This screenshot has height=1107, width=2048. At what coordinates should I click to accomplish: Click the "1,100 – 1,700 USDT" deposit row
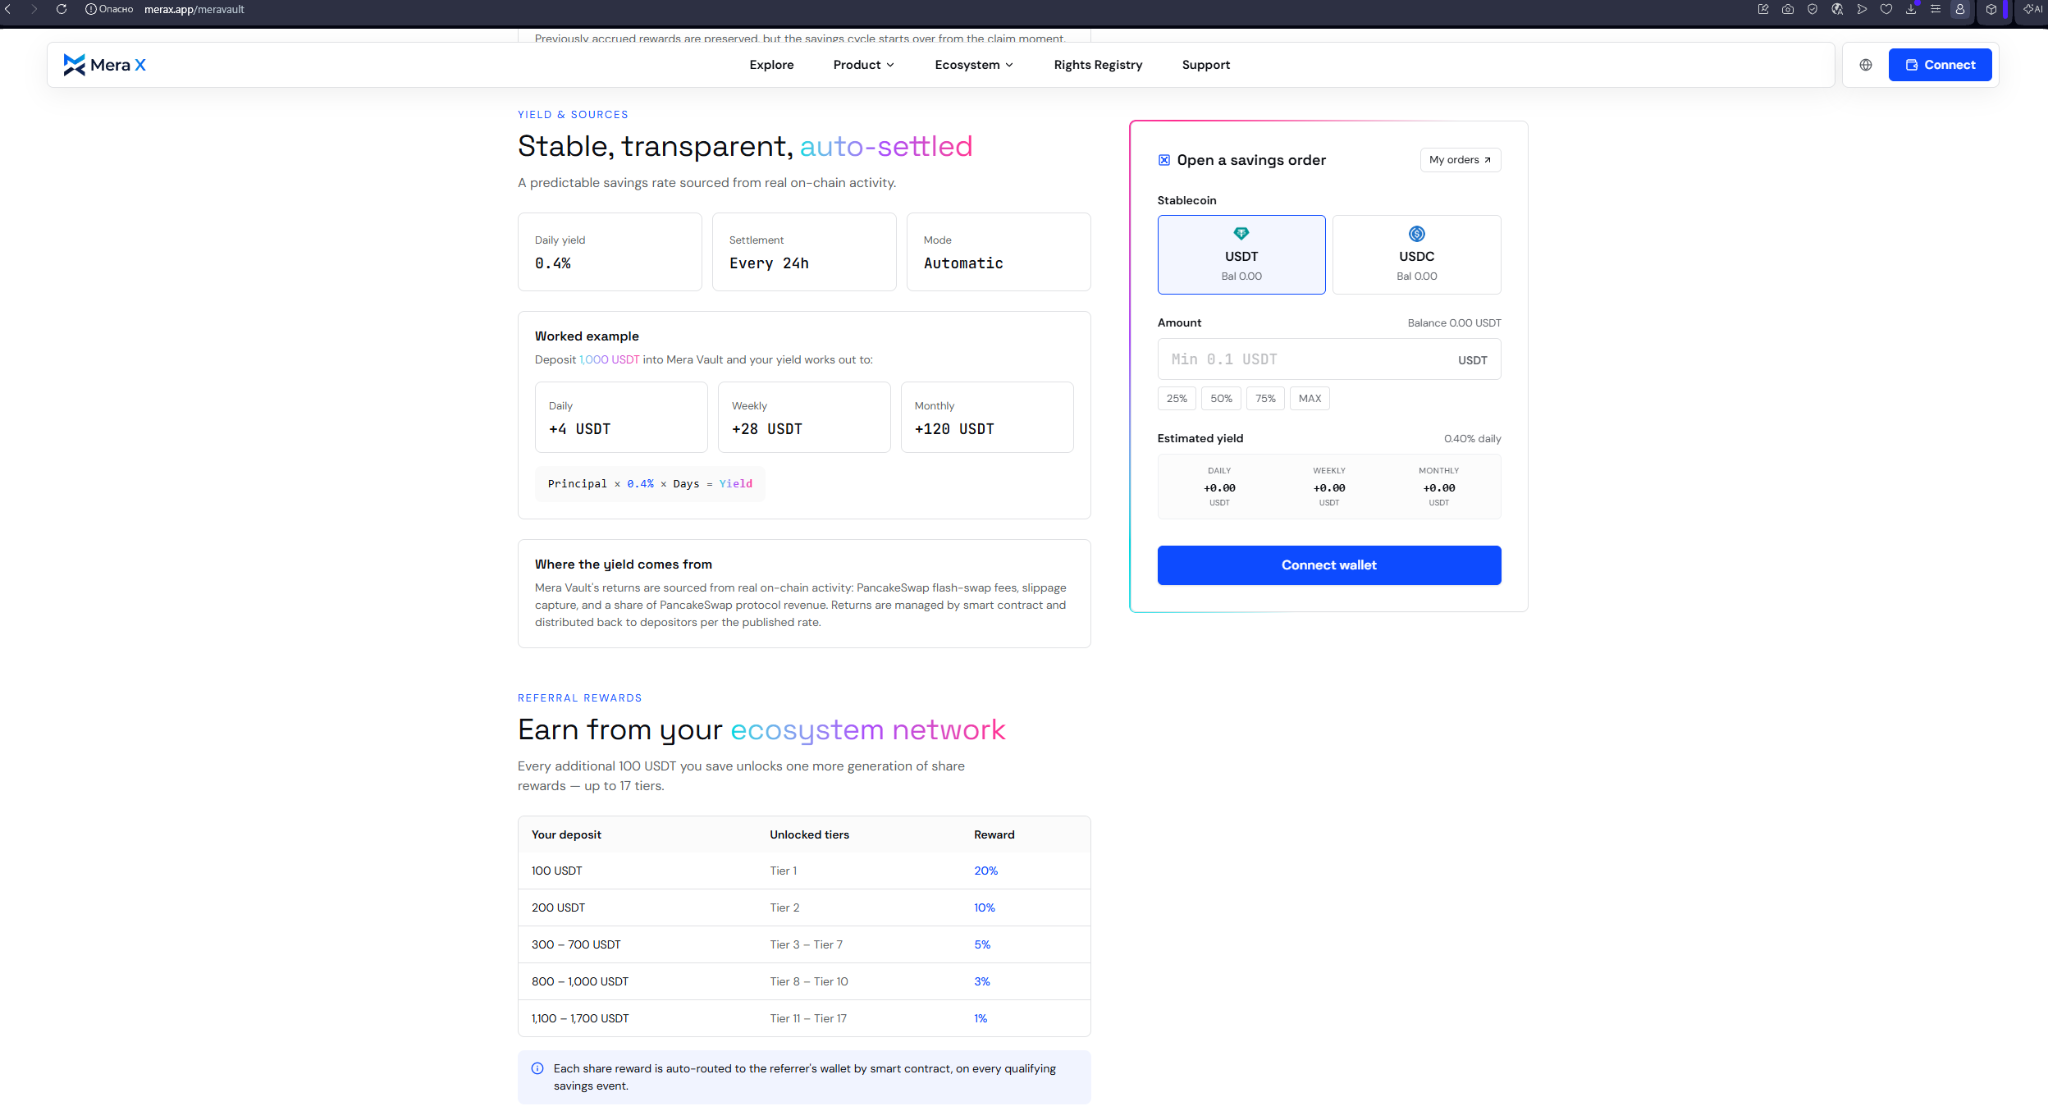[804, 1018]
